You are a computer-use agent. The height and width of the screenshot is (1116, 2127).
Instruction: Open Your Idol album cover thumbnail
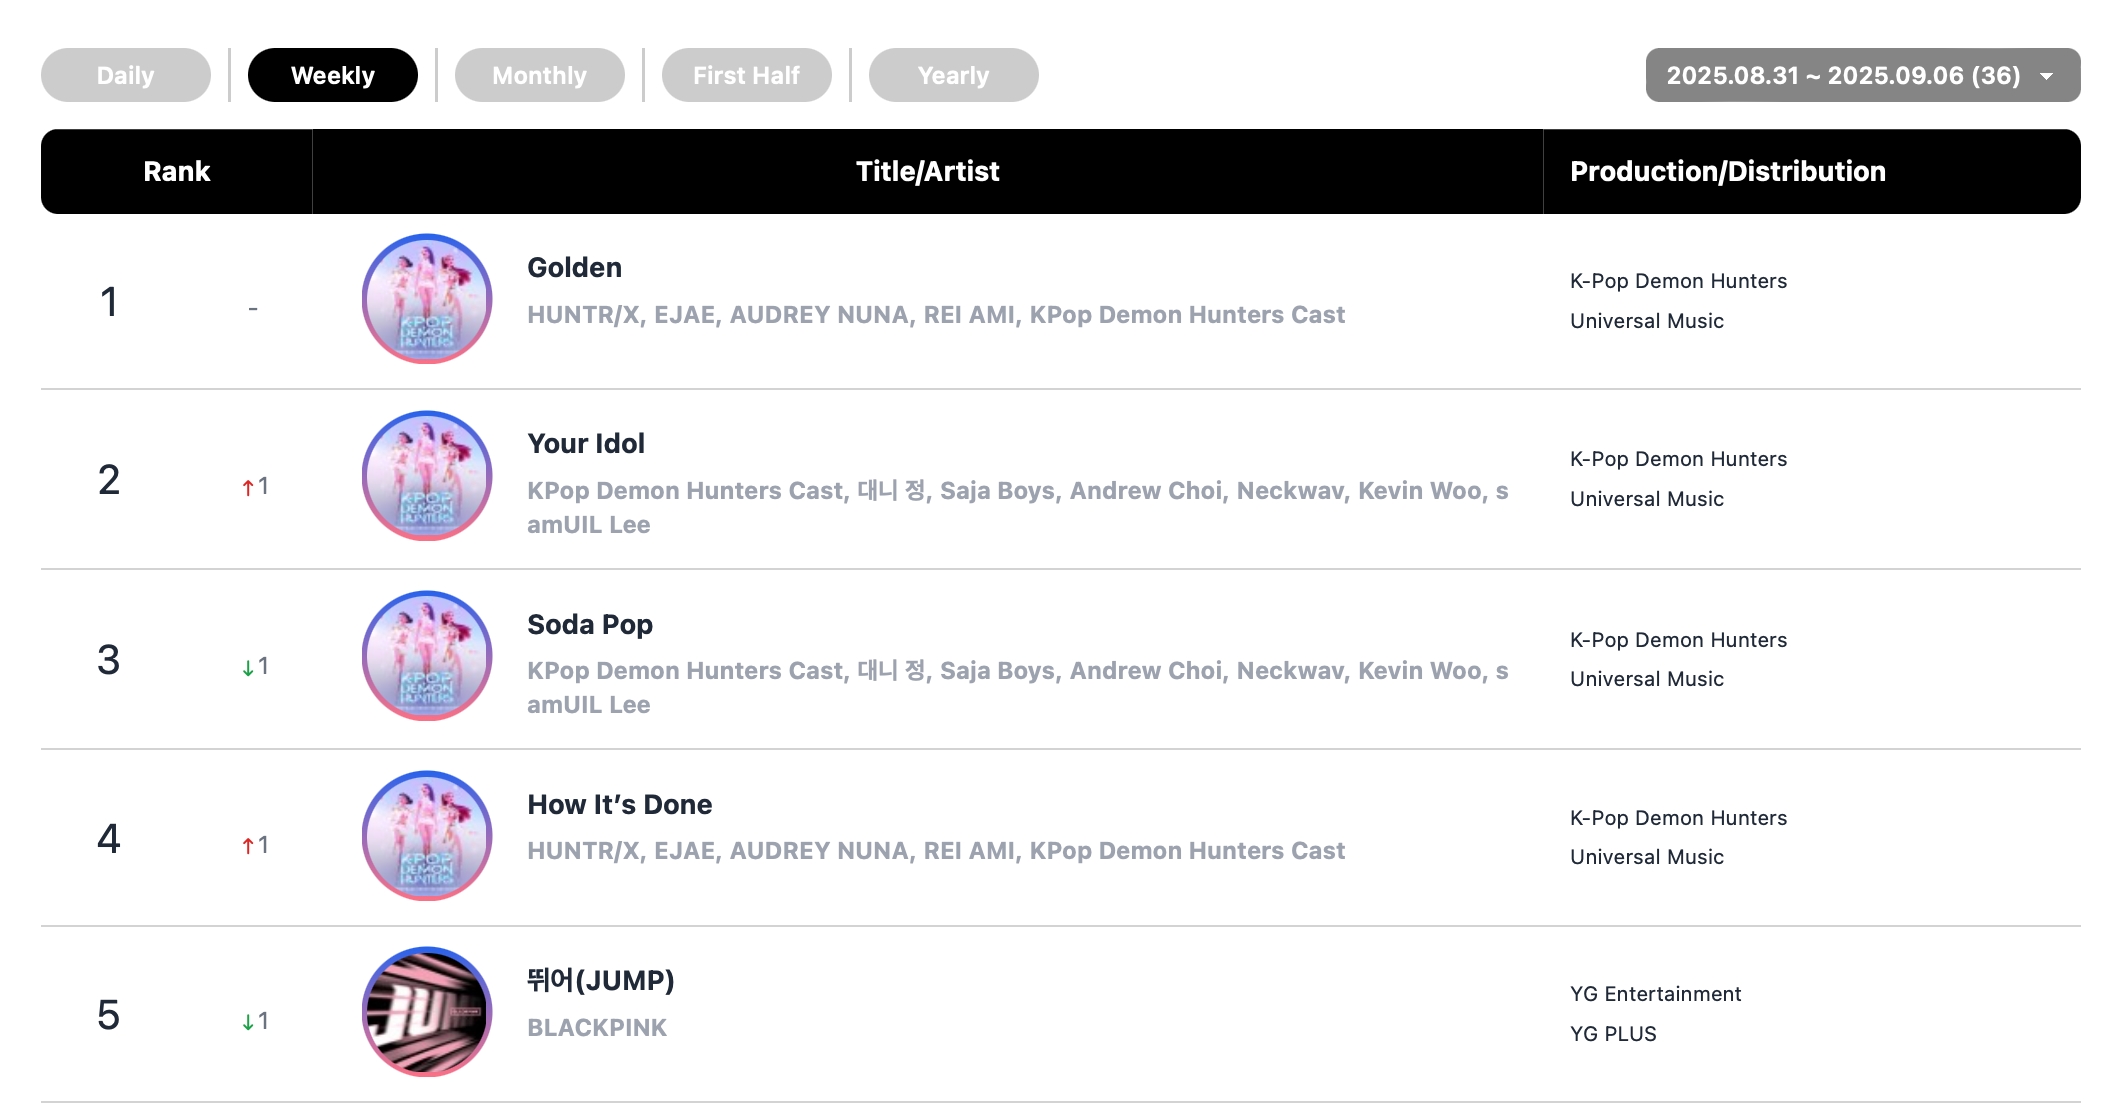coord(427,476)
